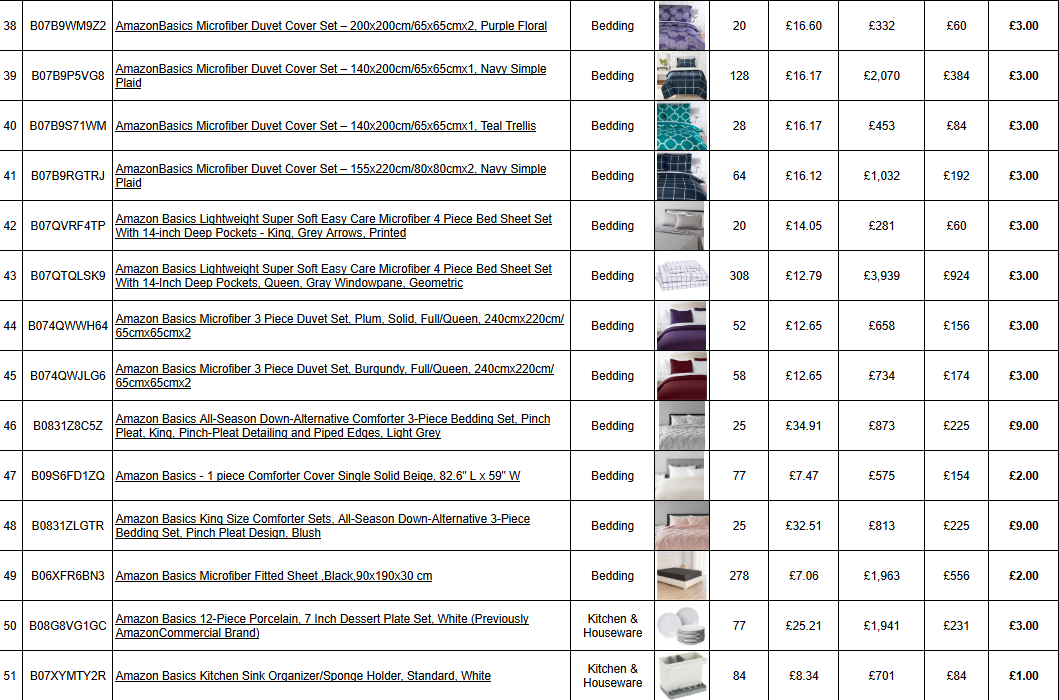
Task: Select the £556 cell
Action: (956, 576)
